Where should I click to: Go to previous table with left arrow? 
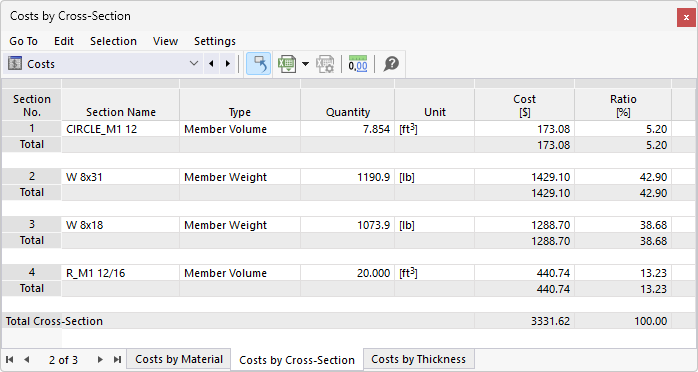pyautogui.click(x=211, y=64)
